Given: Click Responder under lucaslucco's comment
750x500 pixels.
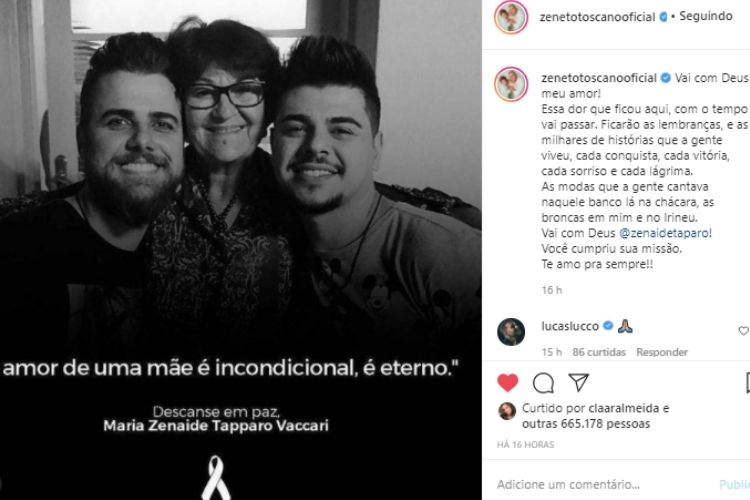Looking at the screenshot, I should [662, 352].
